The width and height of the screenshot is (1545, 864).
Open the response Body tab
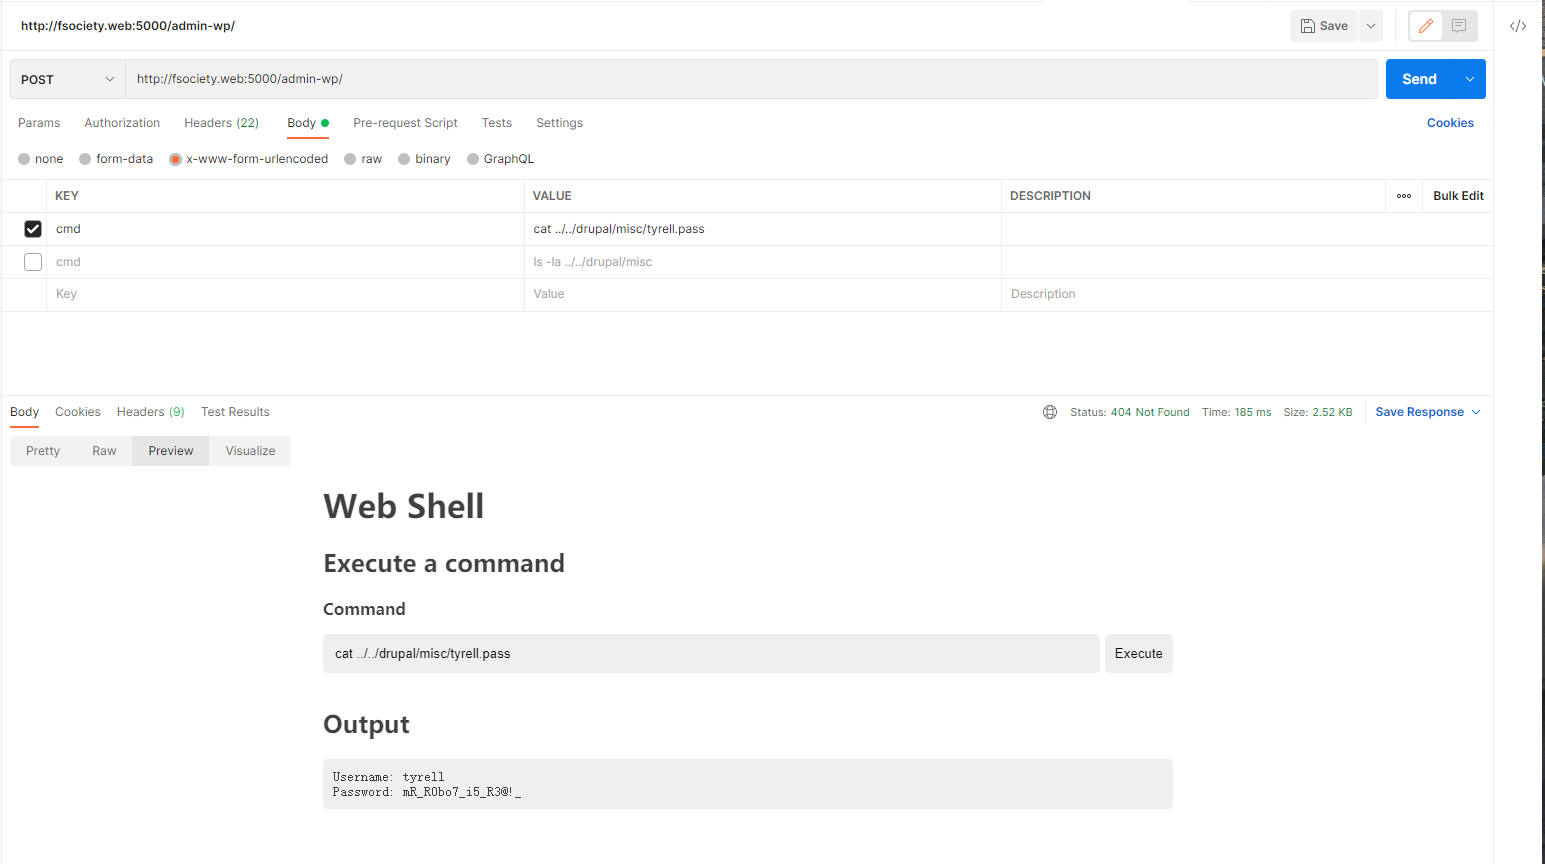24,412
